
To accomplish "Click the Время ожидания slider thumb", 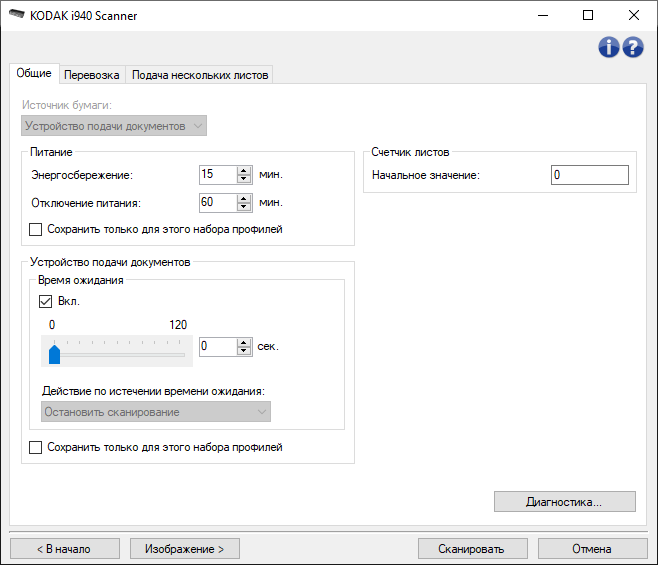I will pos(55,354).
